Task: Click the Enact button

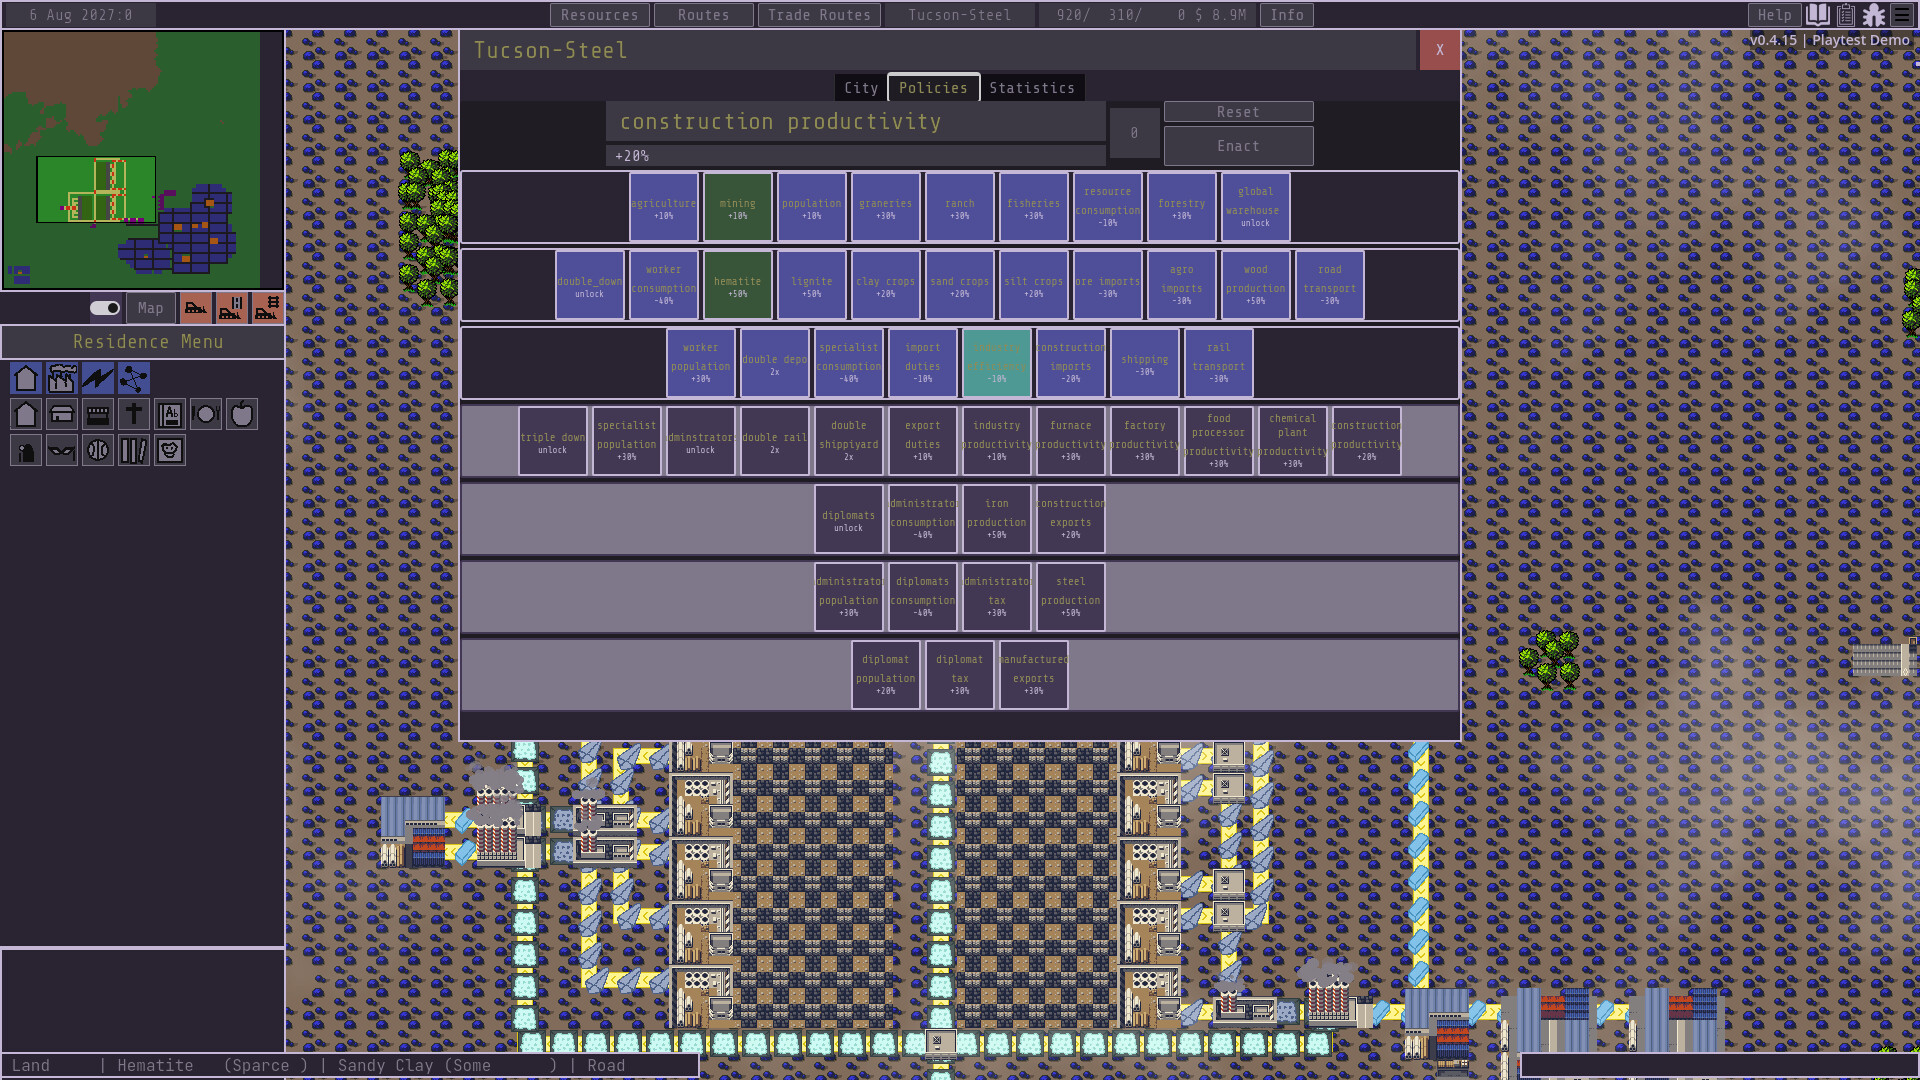Action: pyautogui.click(x=1238, y=145)
